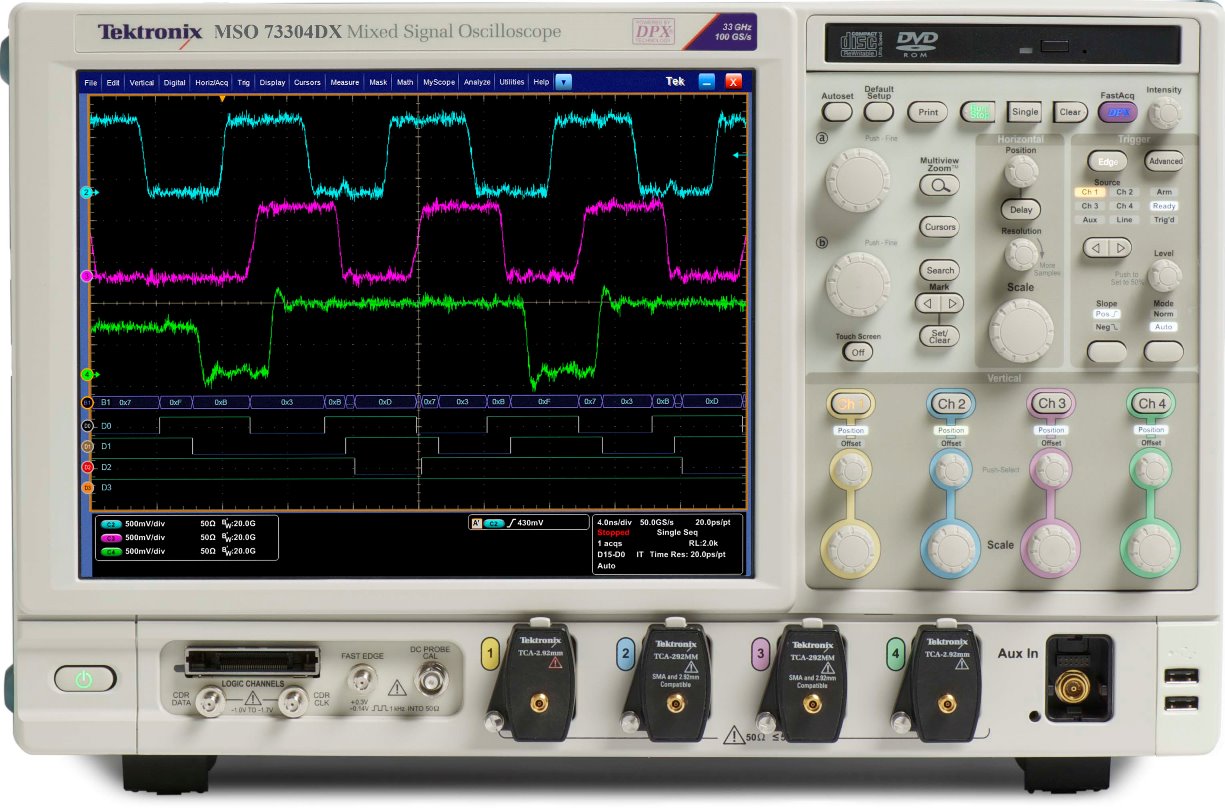Viewport: 1225px width, 811px height.
Task: Toggle channel 1 with the Ch 1 button
Action: [x=850, y=403]
